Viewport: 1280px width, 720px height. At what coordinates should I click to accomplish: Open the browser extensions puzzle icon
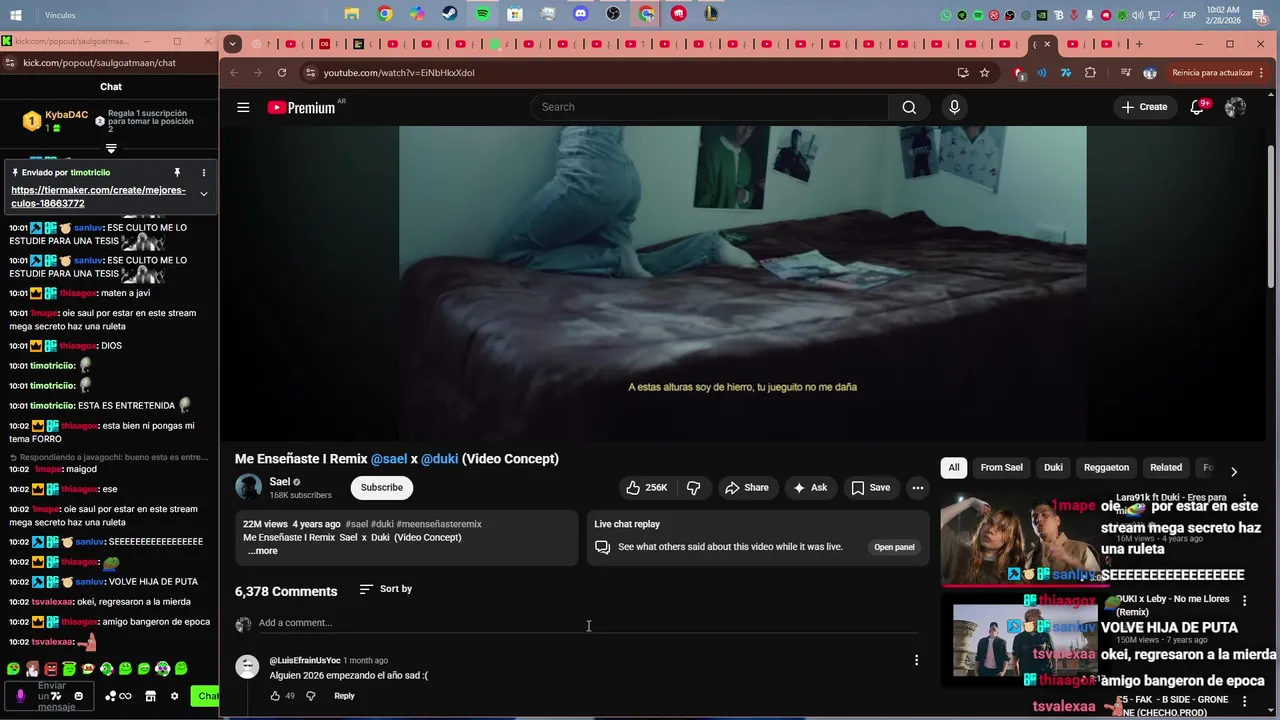(x=1090, y=73)
